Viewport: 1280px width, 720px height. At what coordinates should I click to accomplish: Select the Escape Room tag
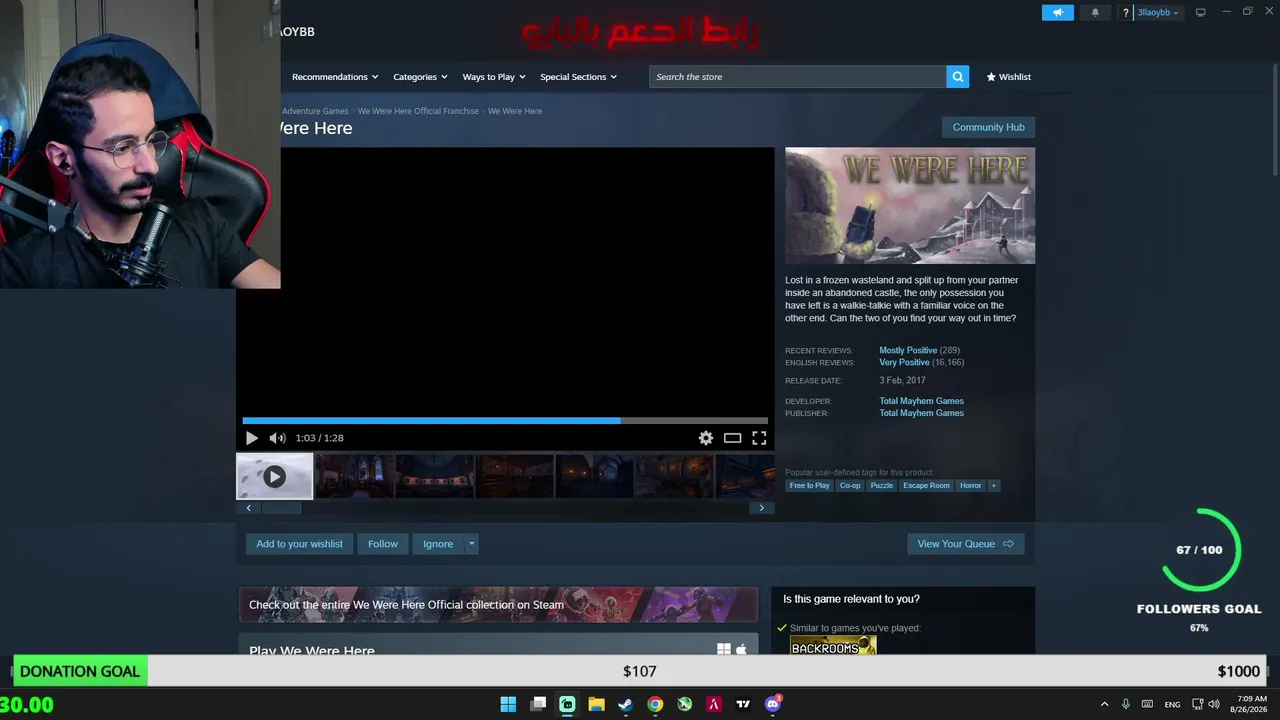tap(926, 486)
